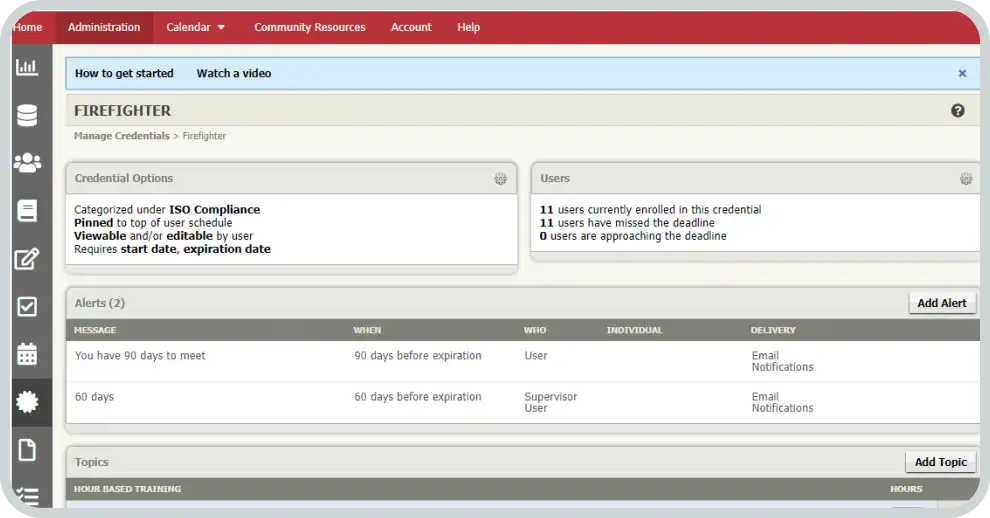The height and width of the screenshot is (518, 990).
Task: Open Users panel gear settings
Action: [x=965, y=179]
